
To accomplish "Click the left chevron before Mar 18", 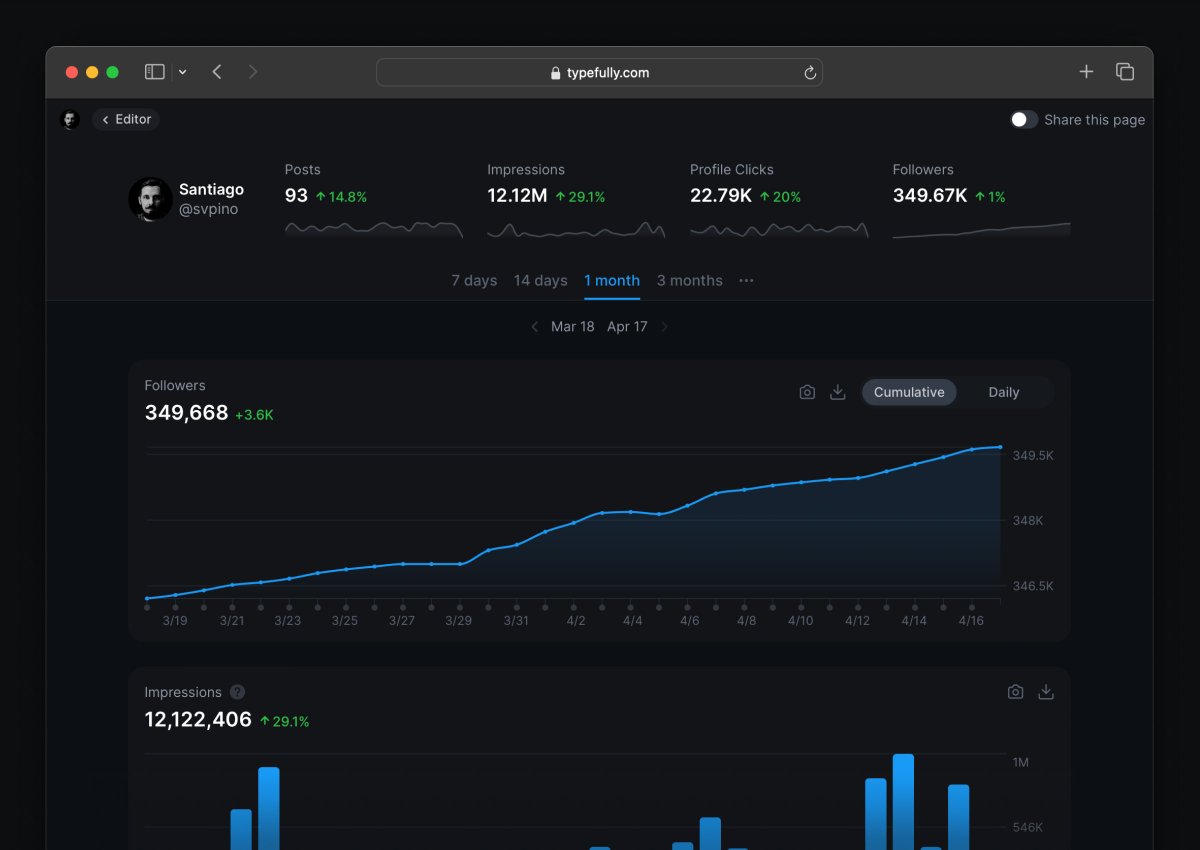I will point(535,326).
